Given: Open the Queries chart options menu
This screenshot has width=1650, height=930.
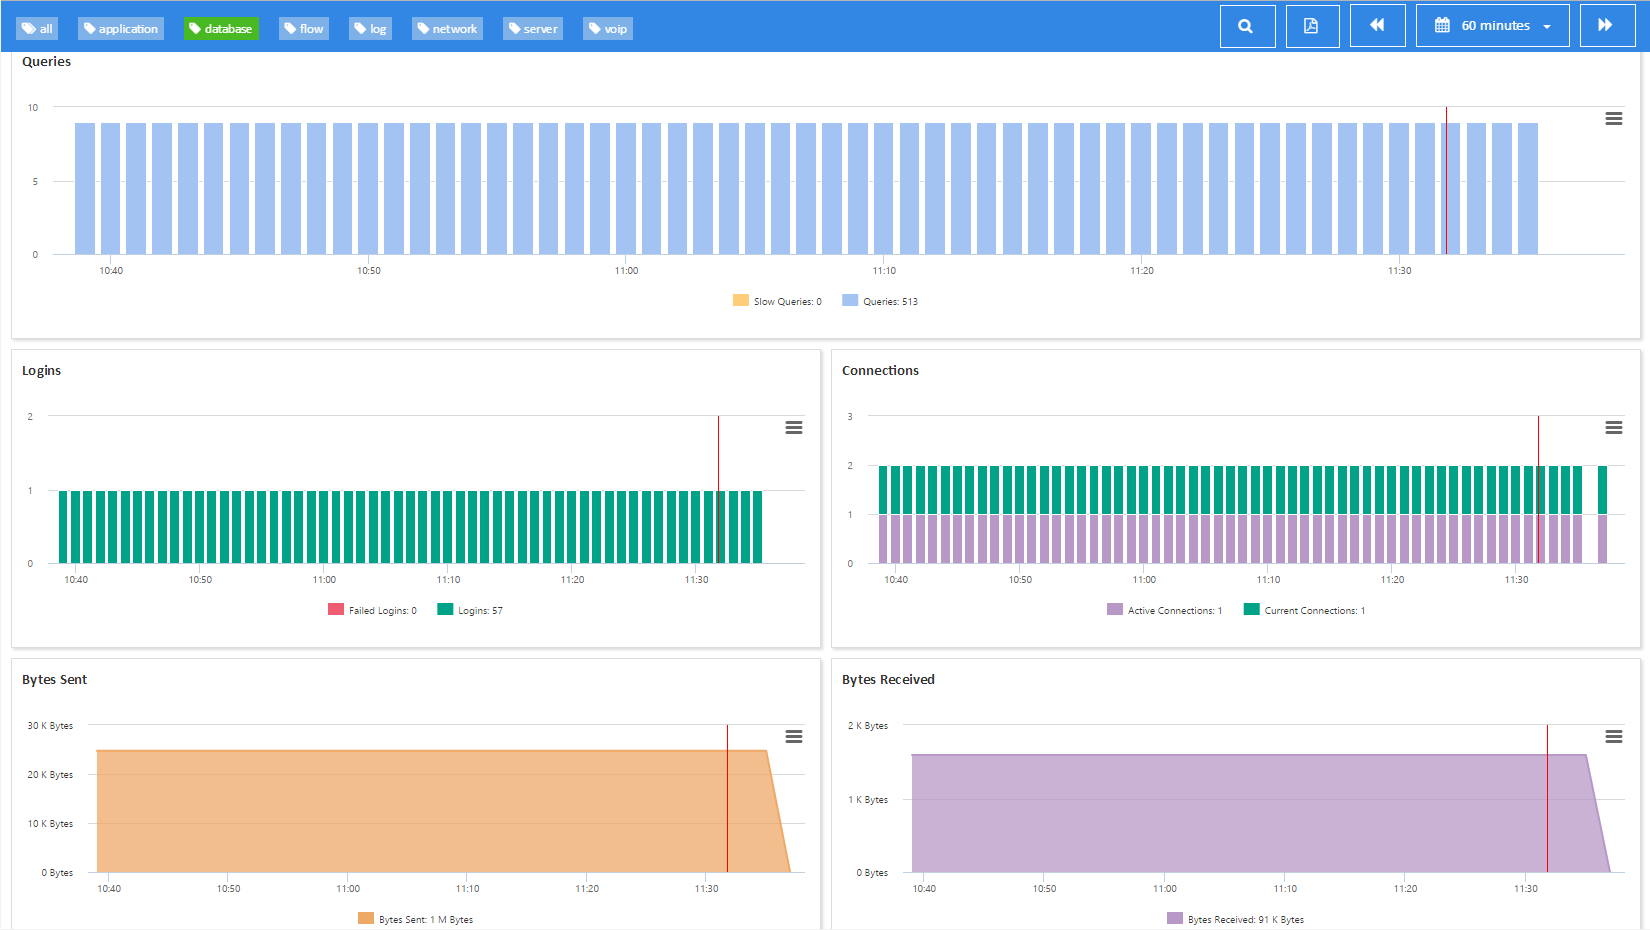Looking at the screenshot, I should coord(1613,118).
